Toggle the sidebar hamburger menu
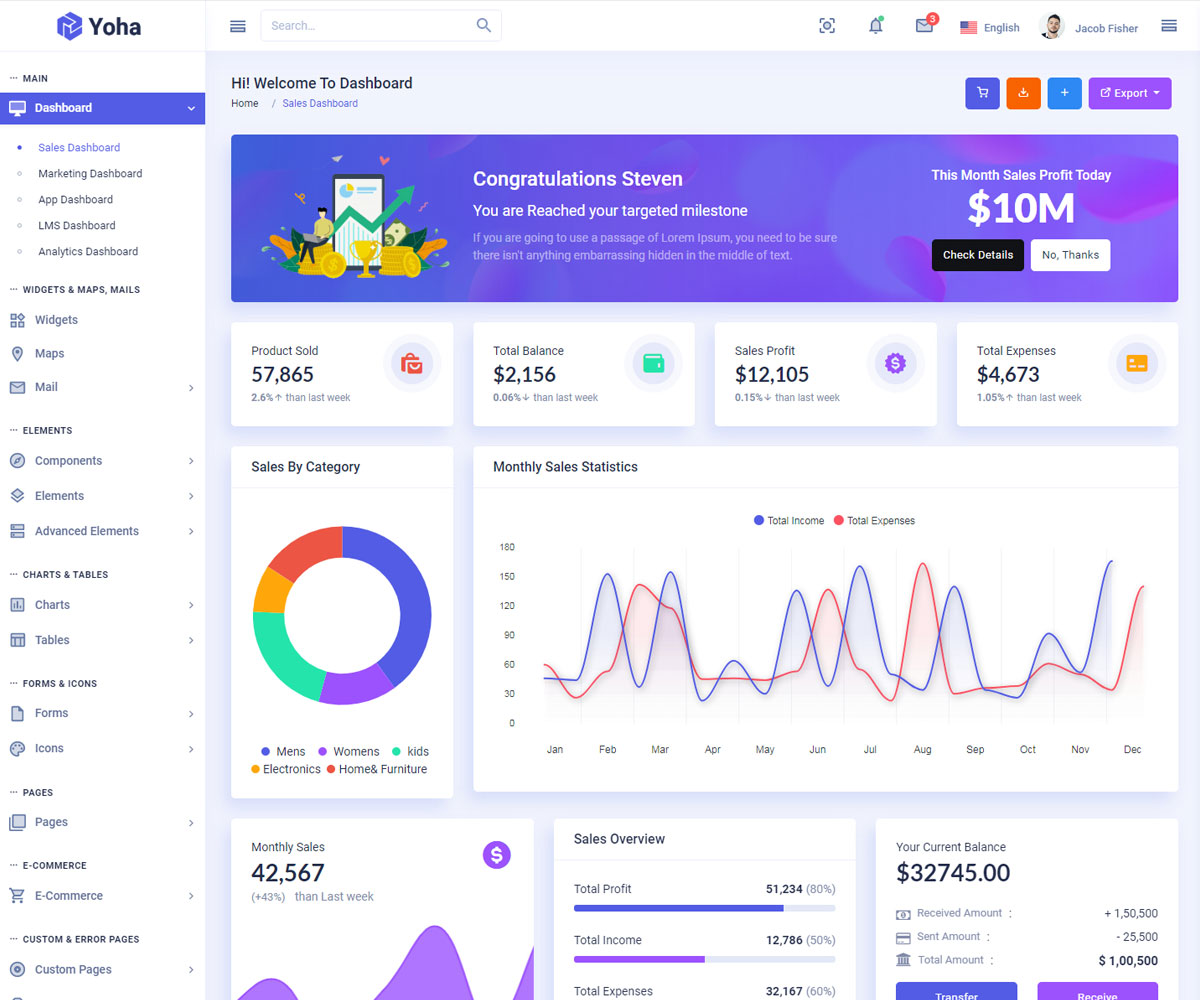 [238, 26]
